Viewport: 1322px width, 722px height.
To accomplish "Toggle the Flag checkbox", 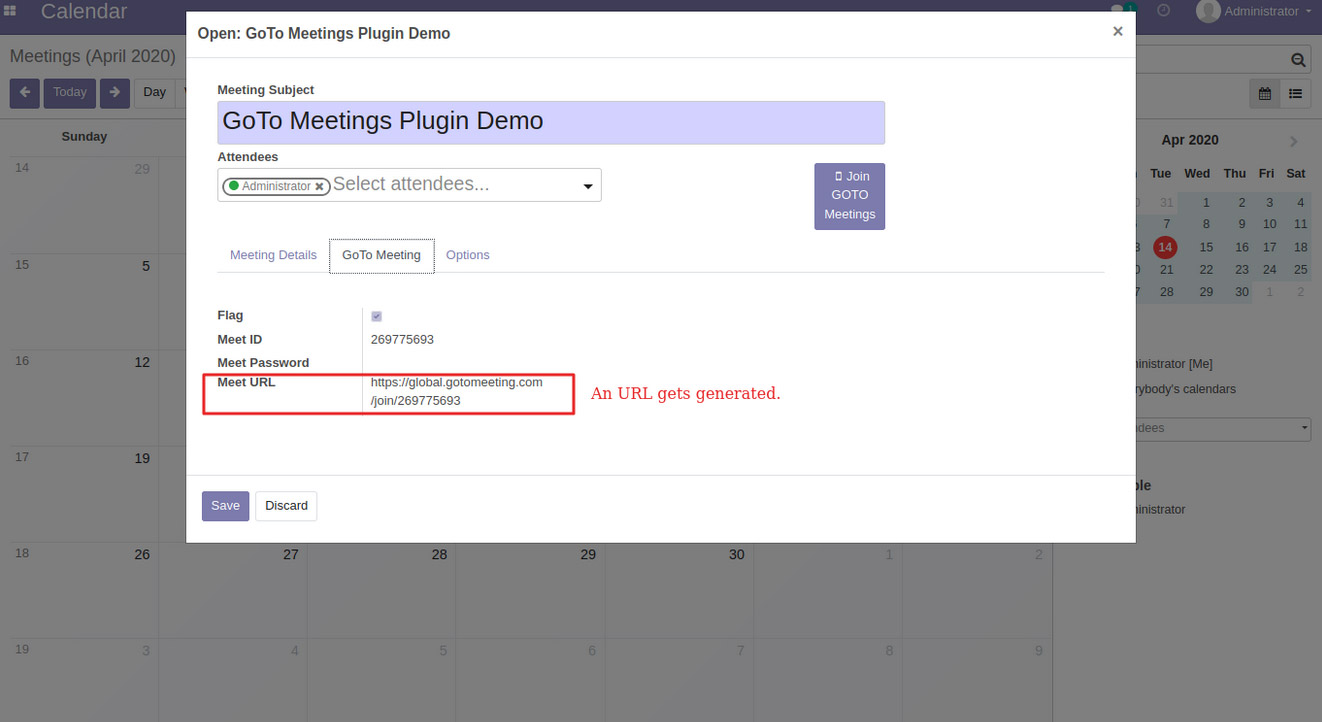I will pyautogui.click(x=377, y=316).
